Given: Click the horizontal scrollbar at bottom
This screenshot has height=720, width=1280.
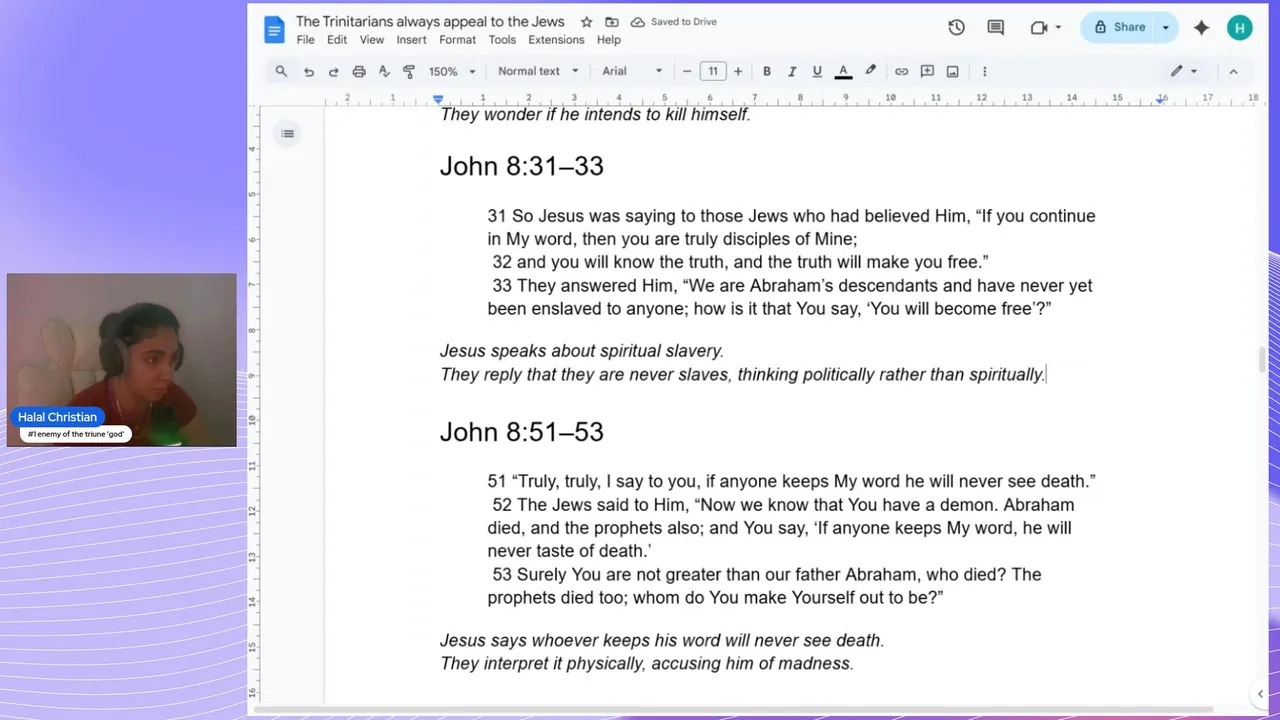Looking at the screenshot, I should 734,710.
